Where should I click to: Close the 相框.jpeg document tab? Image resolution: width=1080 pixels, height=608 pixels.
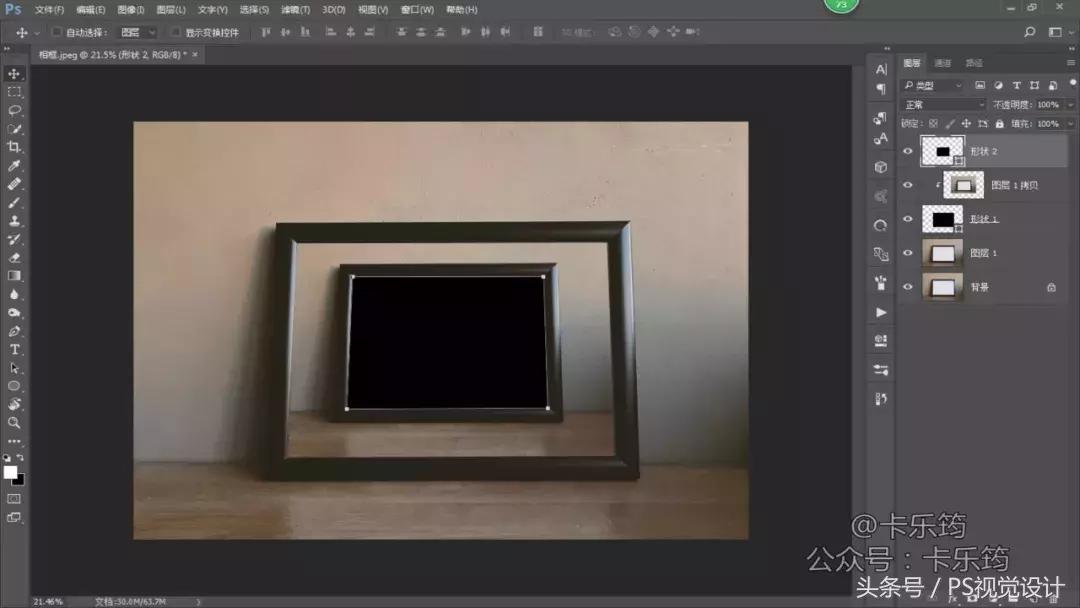[195, 54]
